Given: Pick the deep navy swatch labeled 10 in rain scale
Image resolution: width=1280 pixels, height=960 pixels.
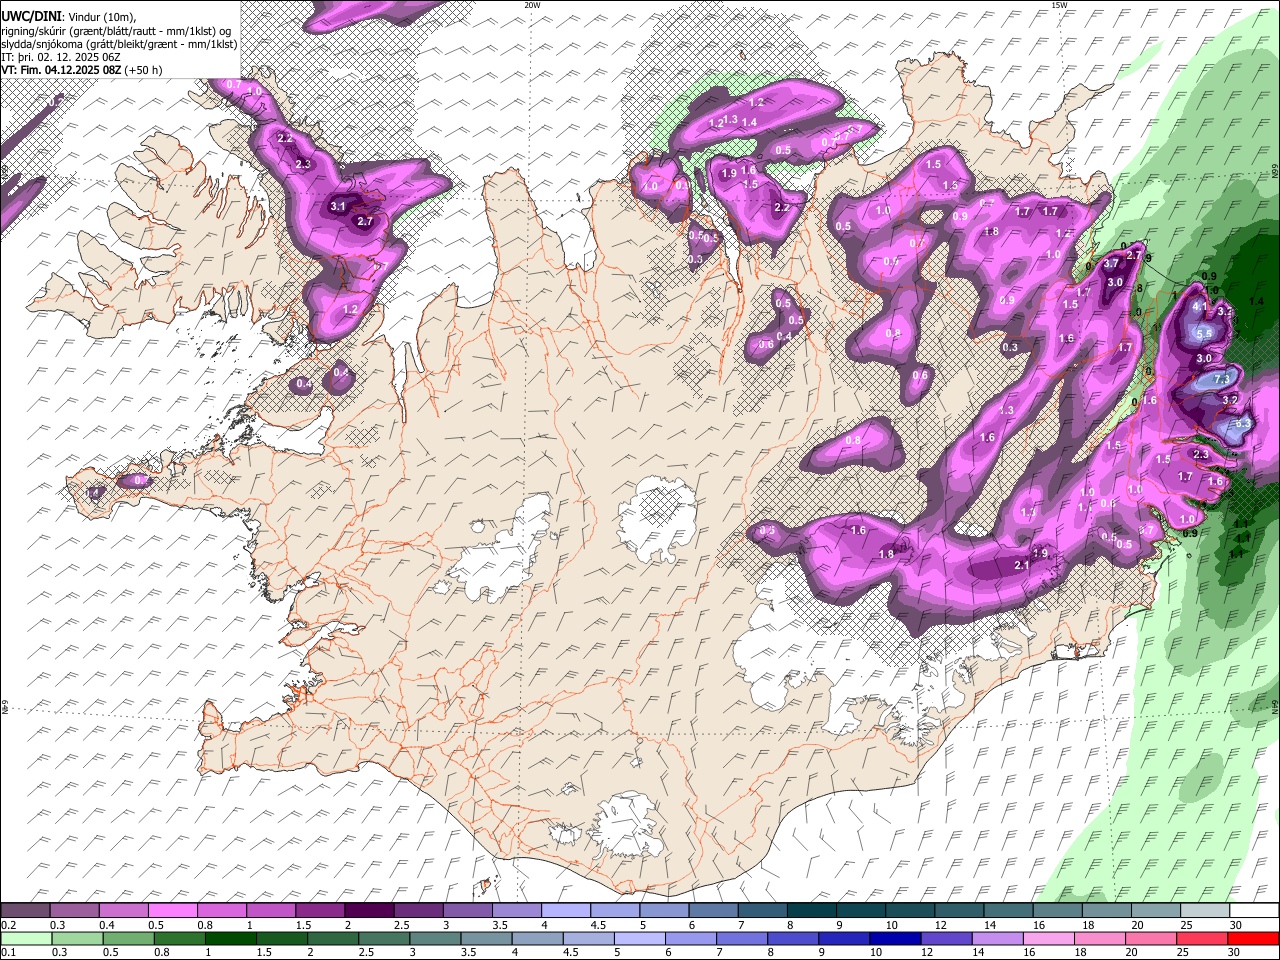Looking at the screenshot, I should pyautogui.click(x=894, y=938).
